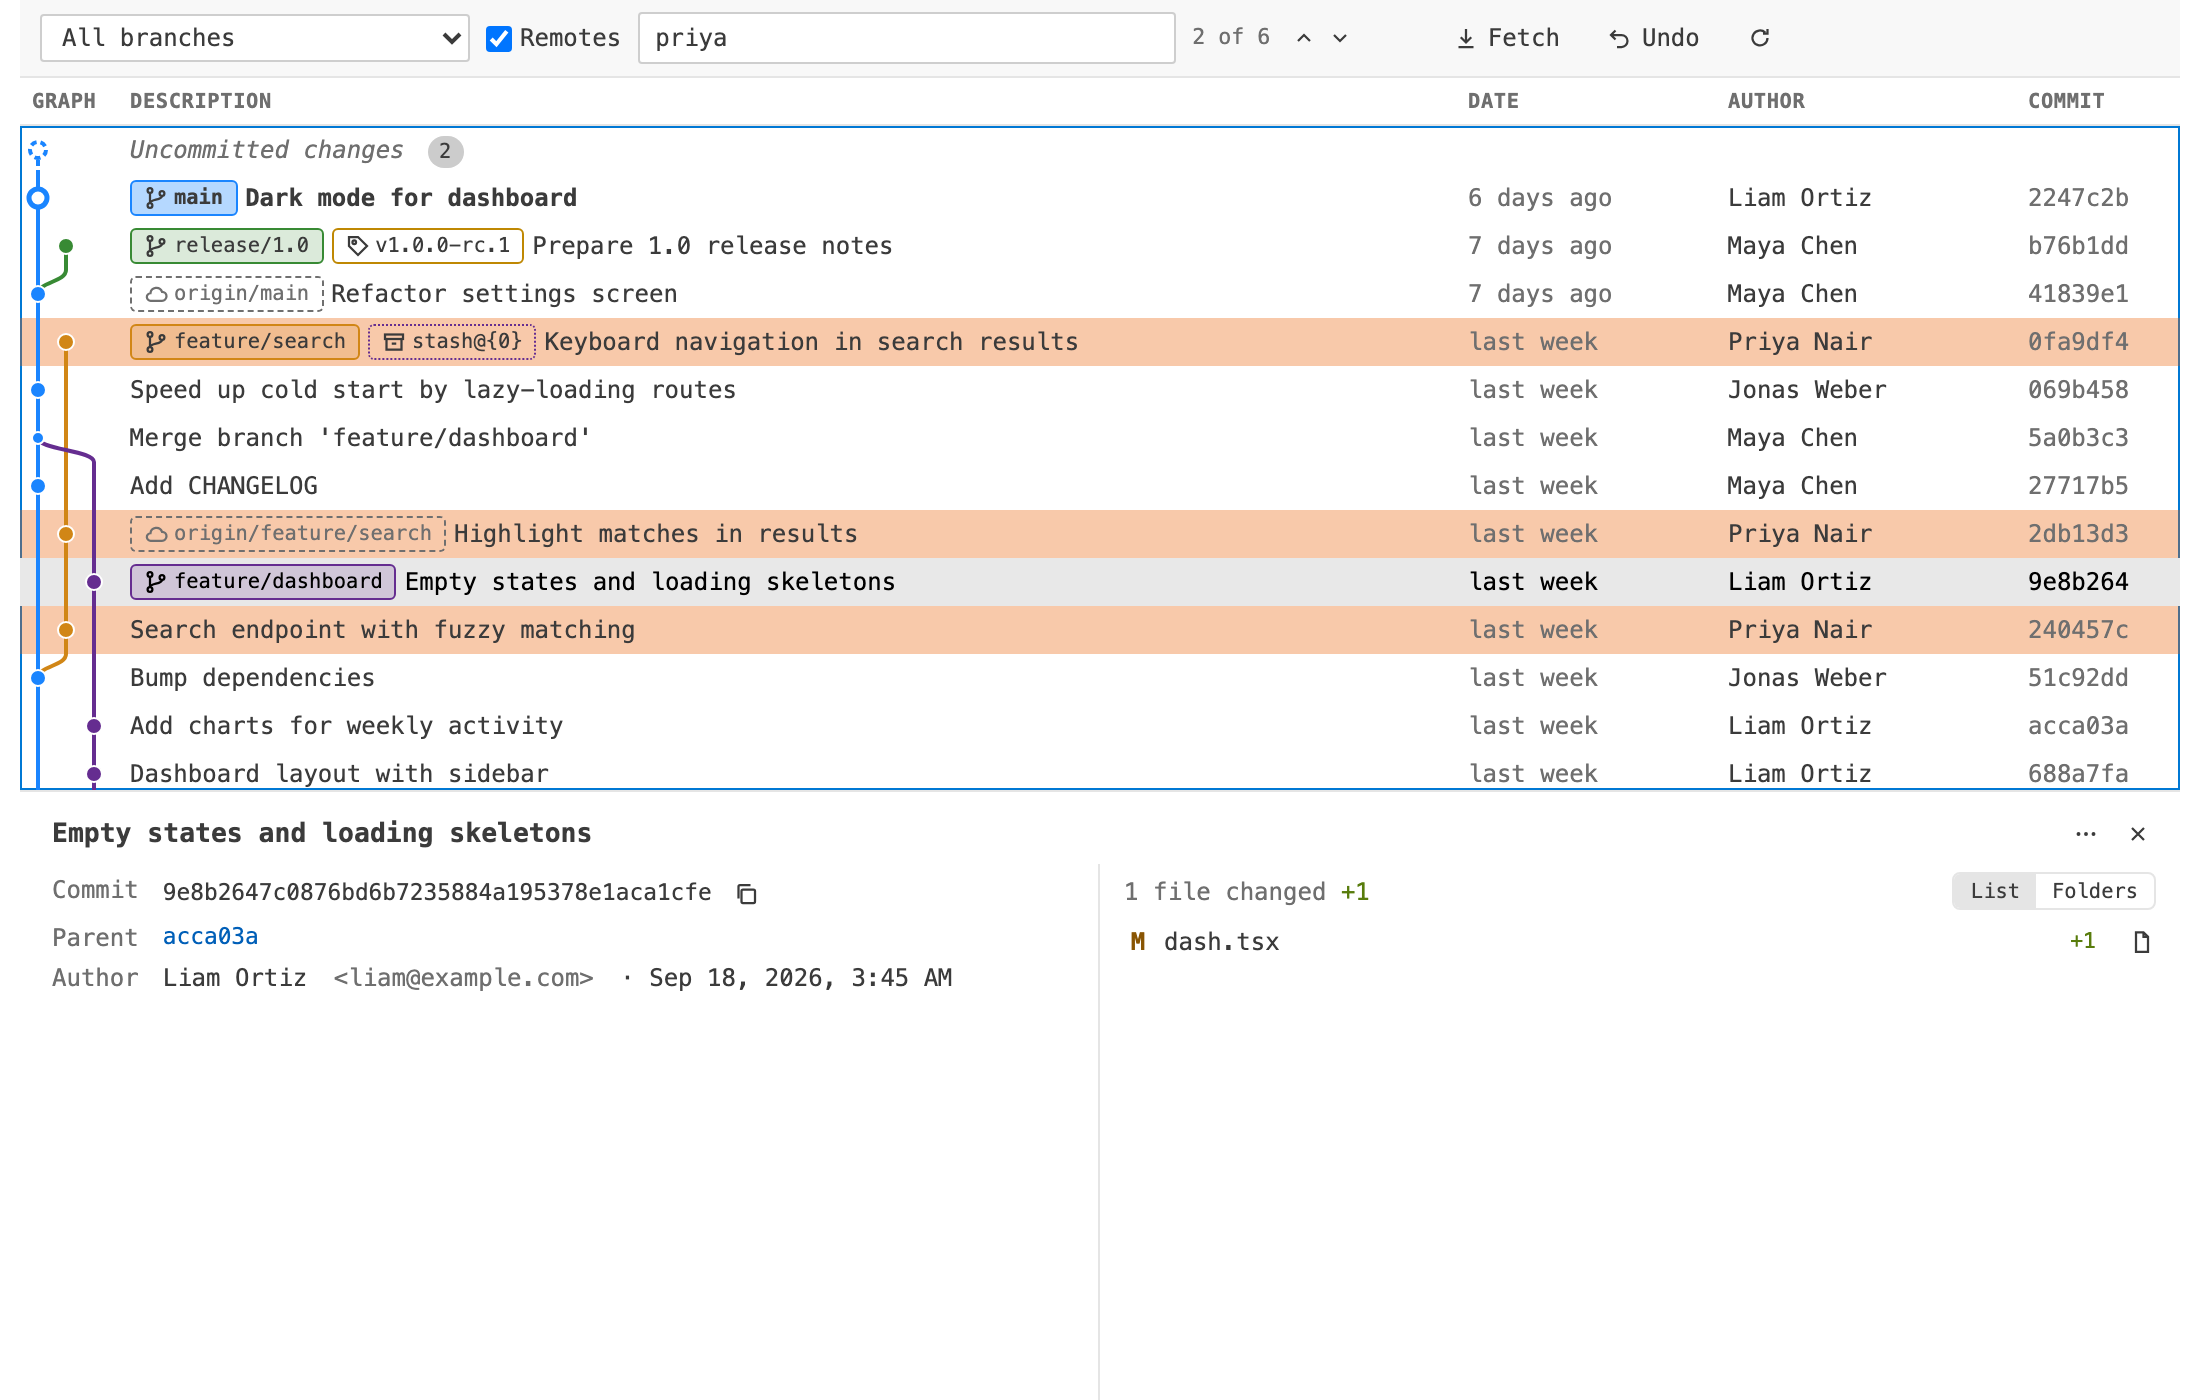Click the Commit column header
The width and height of the screenshot is (2200, 1400).
coord(2066,101)
